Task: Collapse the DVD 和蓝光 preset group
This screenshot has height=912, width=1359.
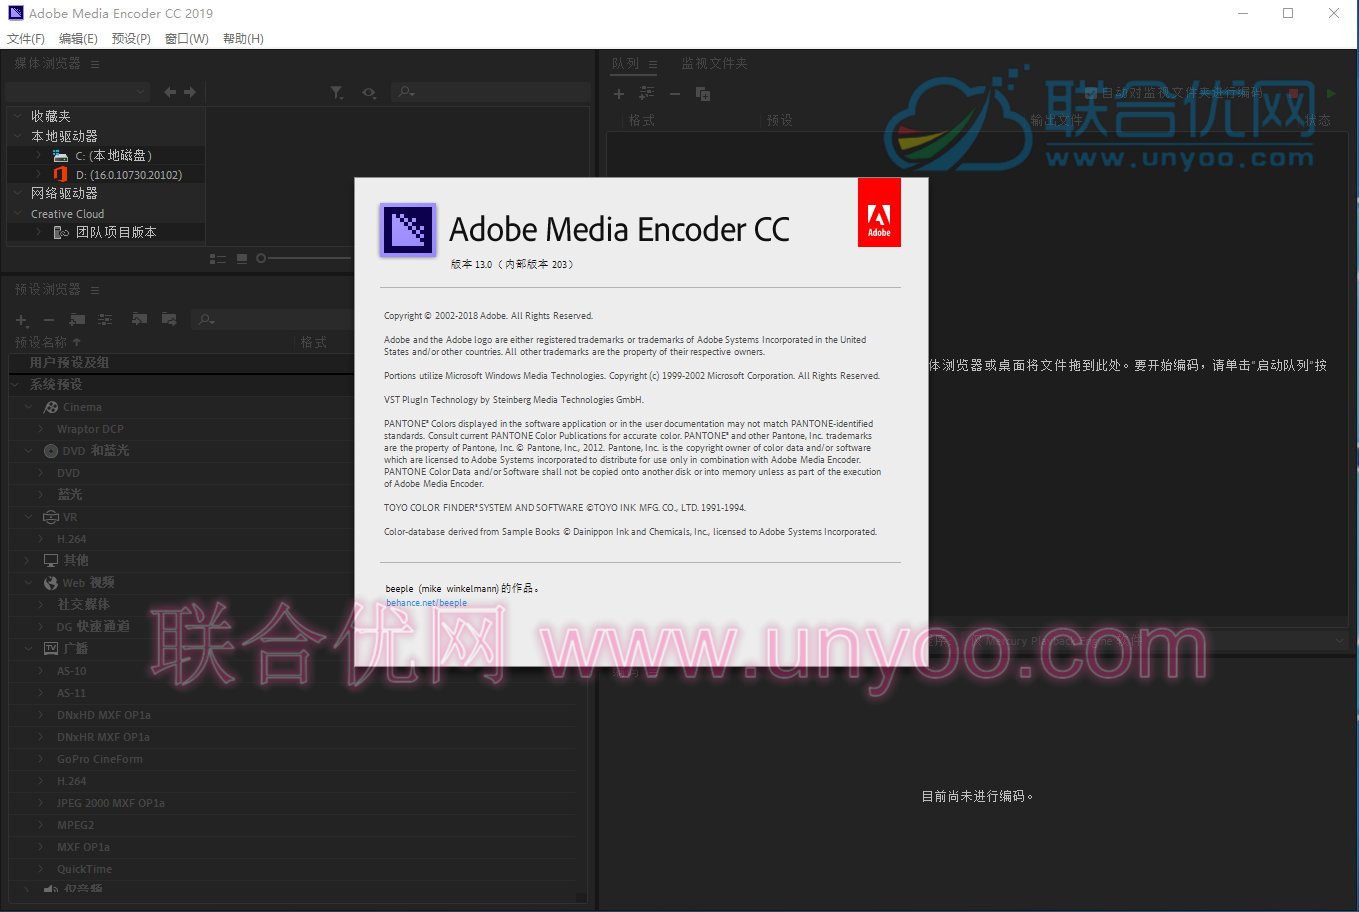Action: pos(30,451)
